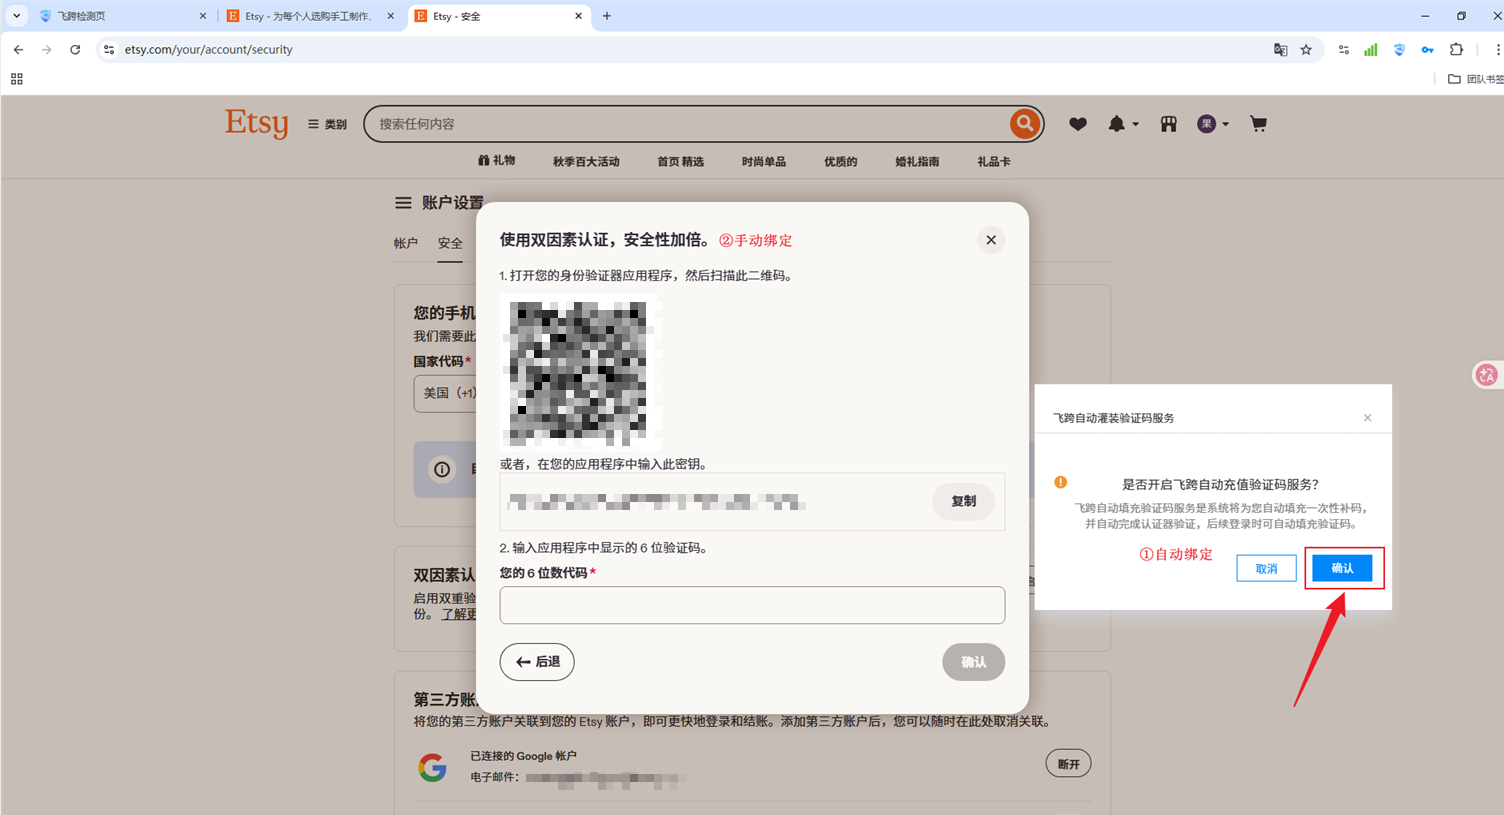This screenshot has width=1504, height=815.
Task: Click the 是否开启飞跨自动充值验证码服务? text
Action: point(1220,484)
